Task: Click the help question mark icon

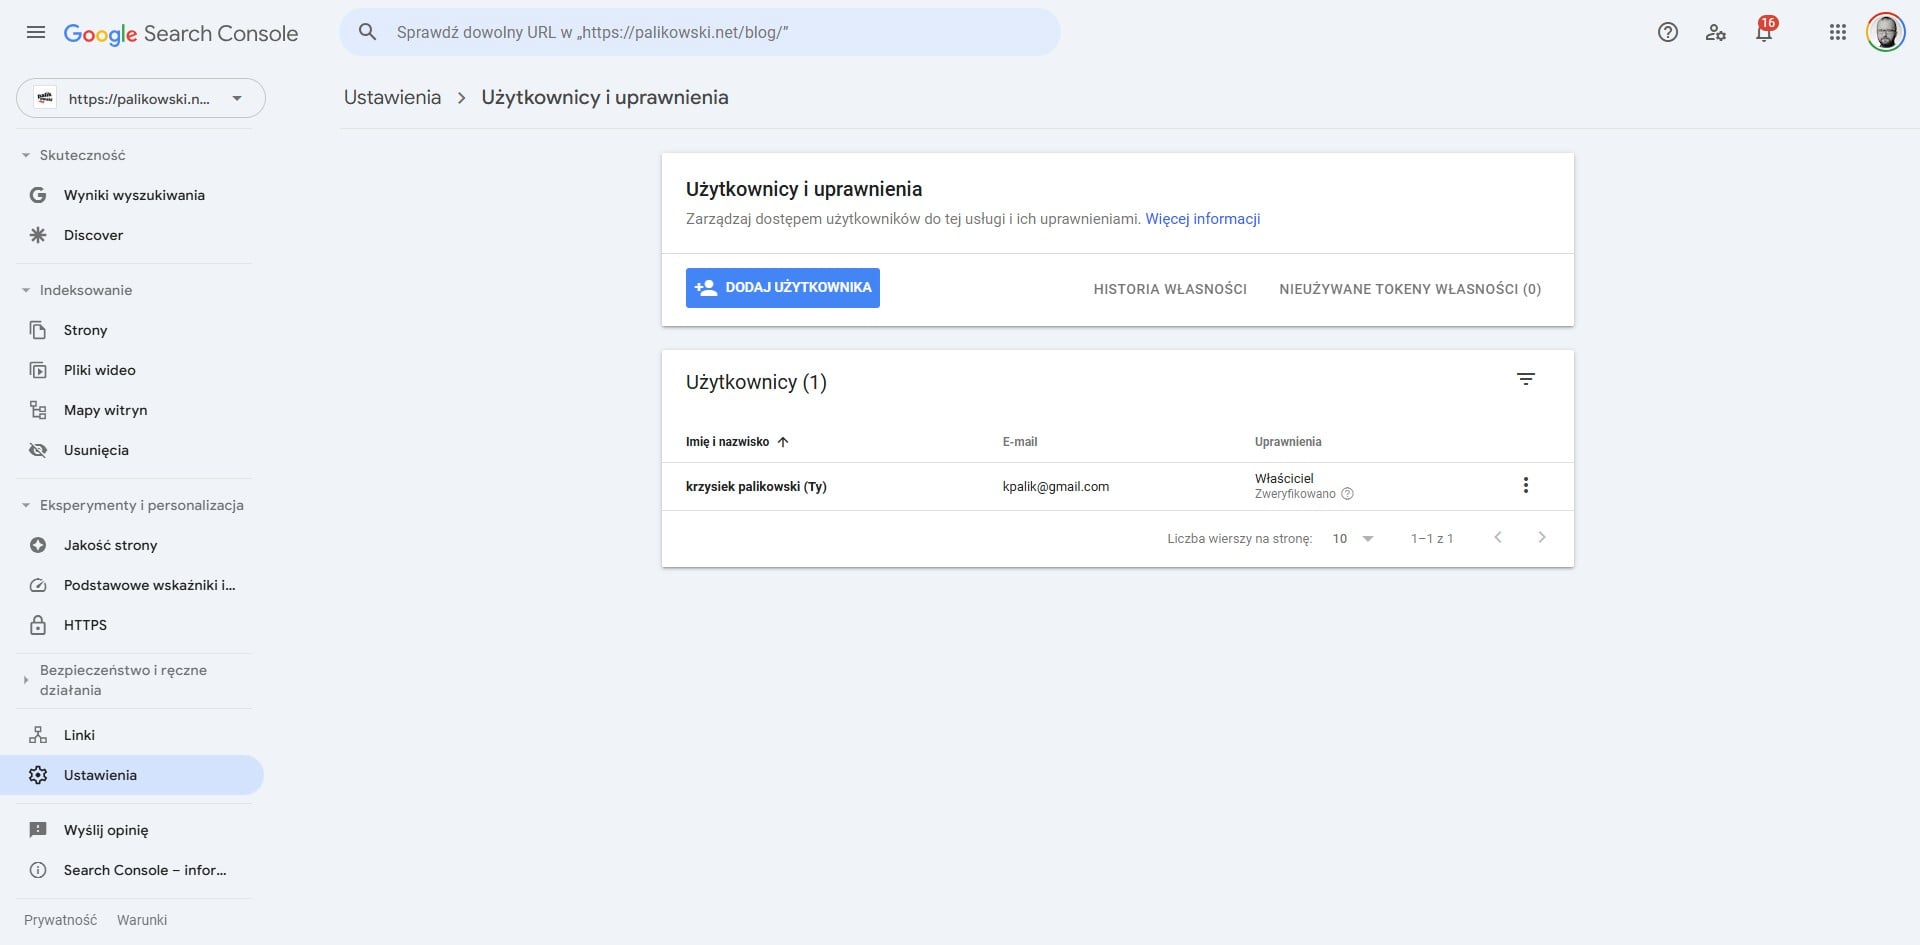Action: point(1667,32)
